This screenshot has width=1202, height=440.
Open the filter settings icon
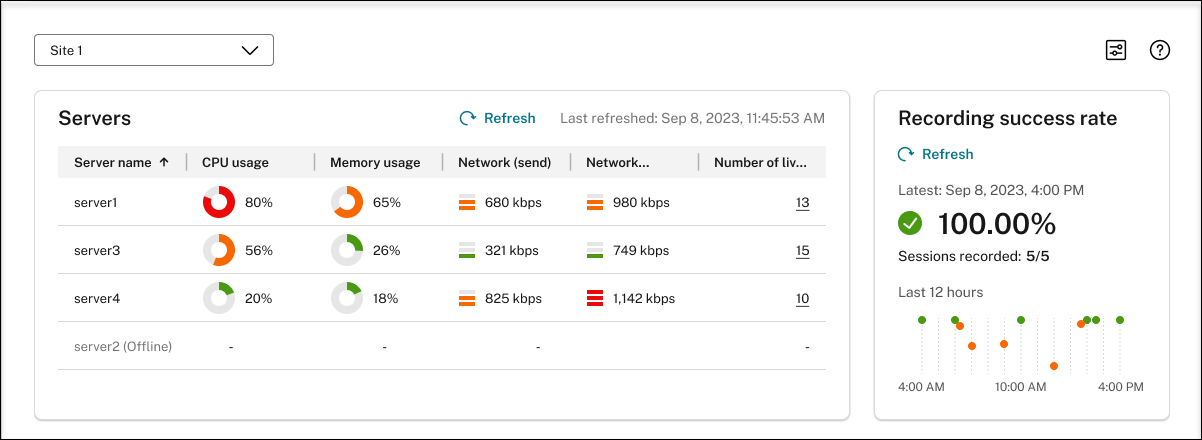1116,50
